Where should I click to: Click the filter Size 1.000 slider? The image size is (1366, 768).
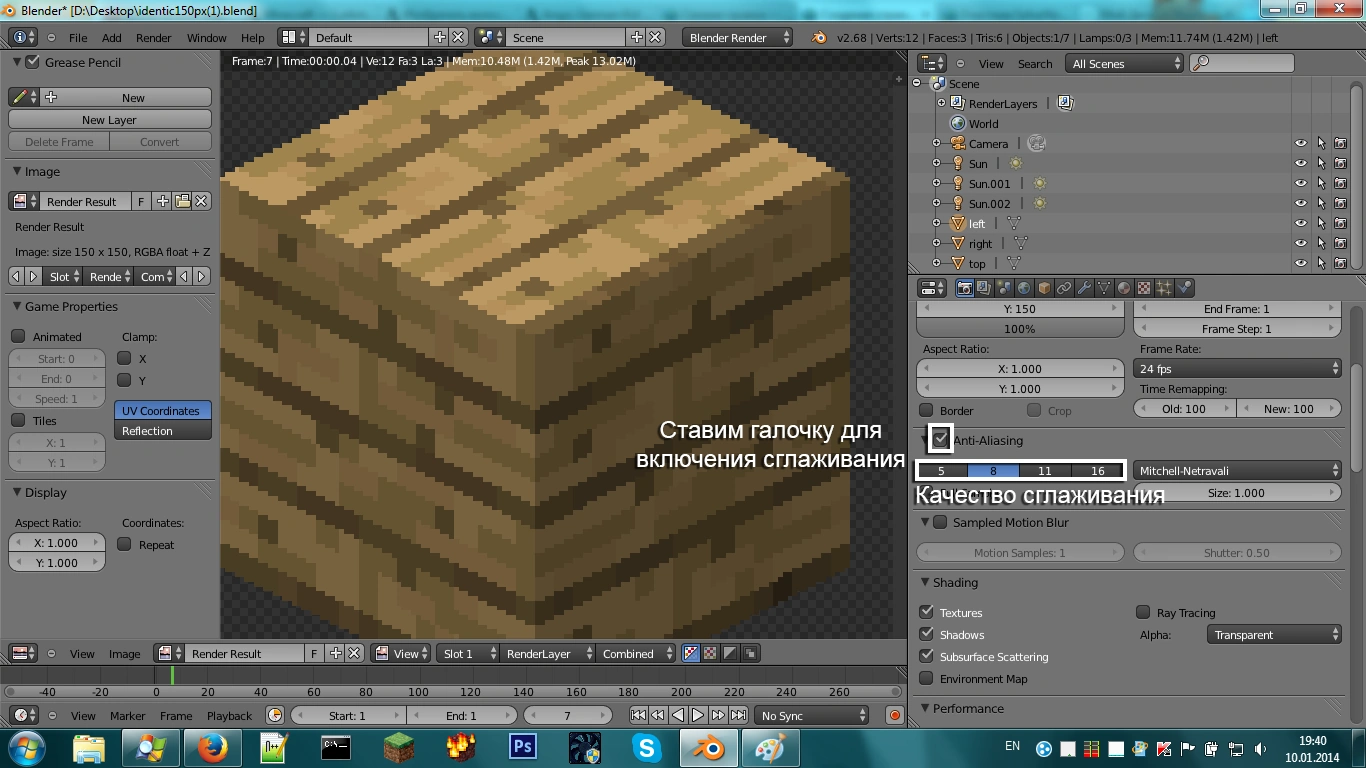point(1237,492)
